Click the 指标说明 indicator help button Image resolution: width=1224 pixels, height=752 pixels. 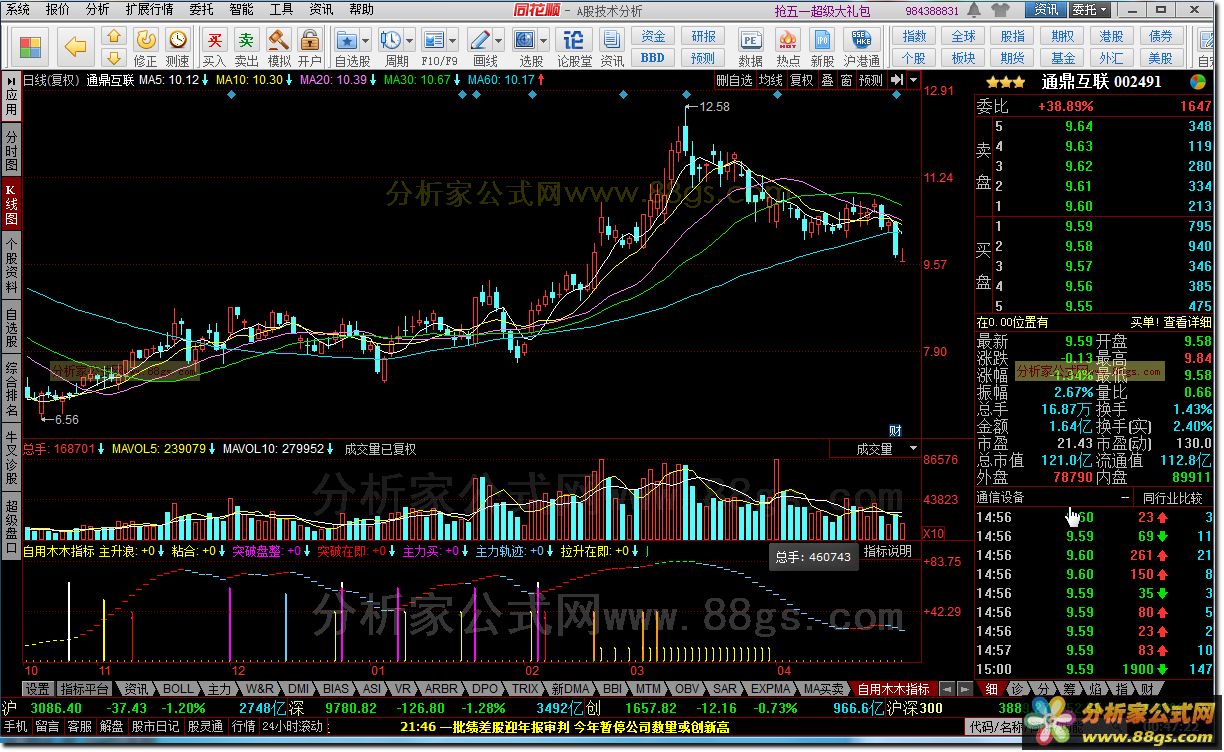click(x=888, y=551)
